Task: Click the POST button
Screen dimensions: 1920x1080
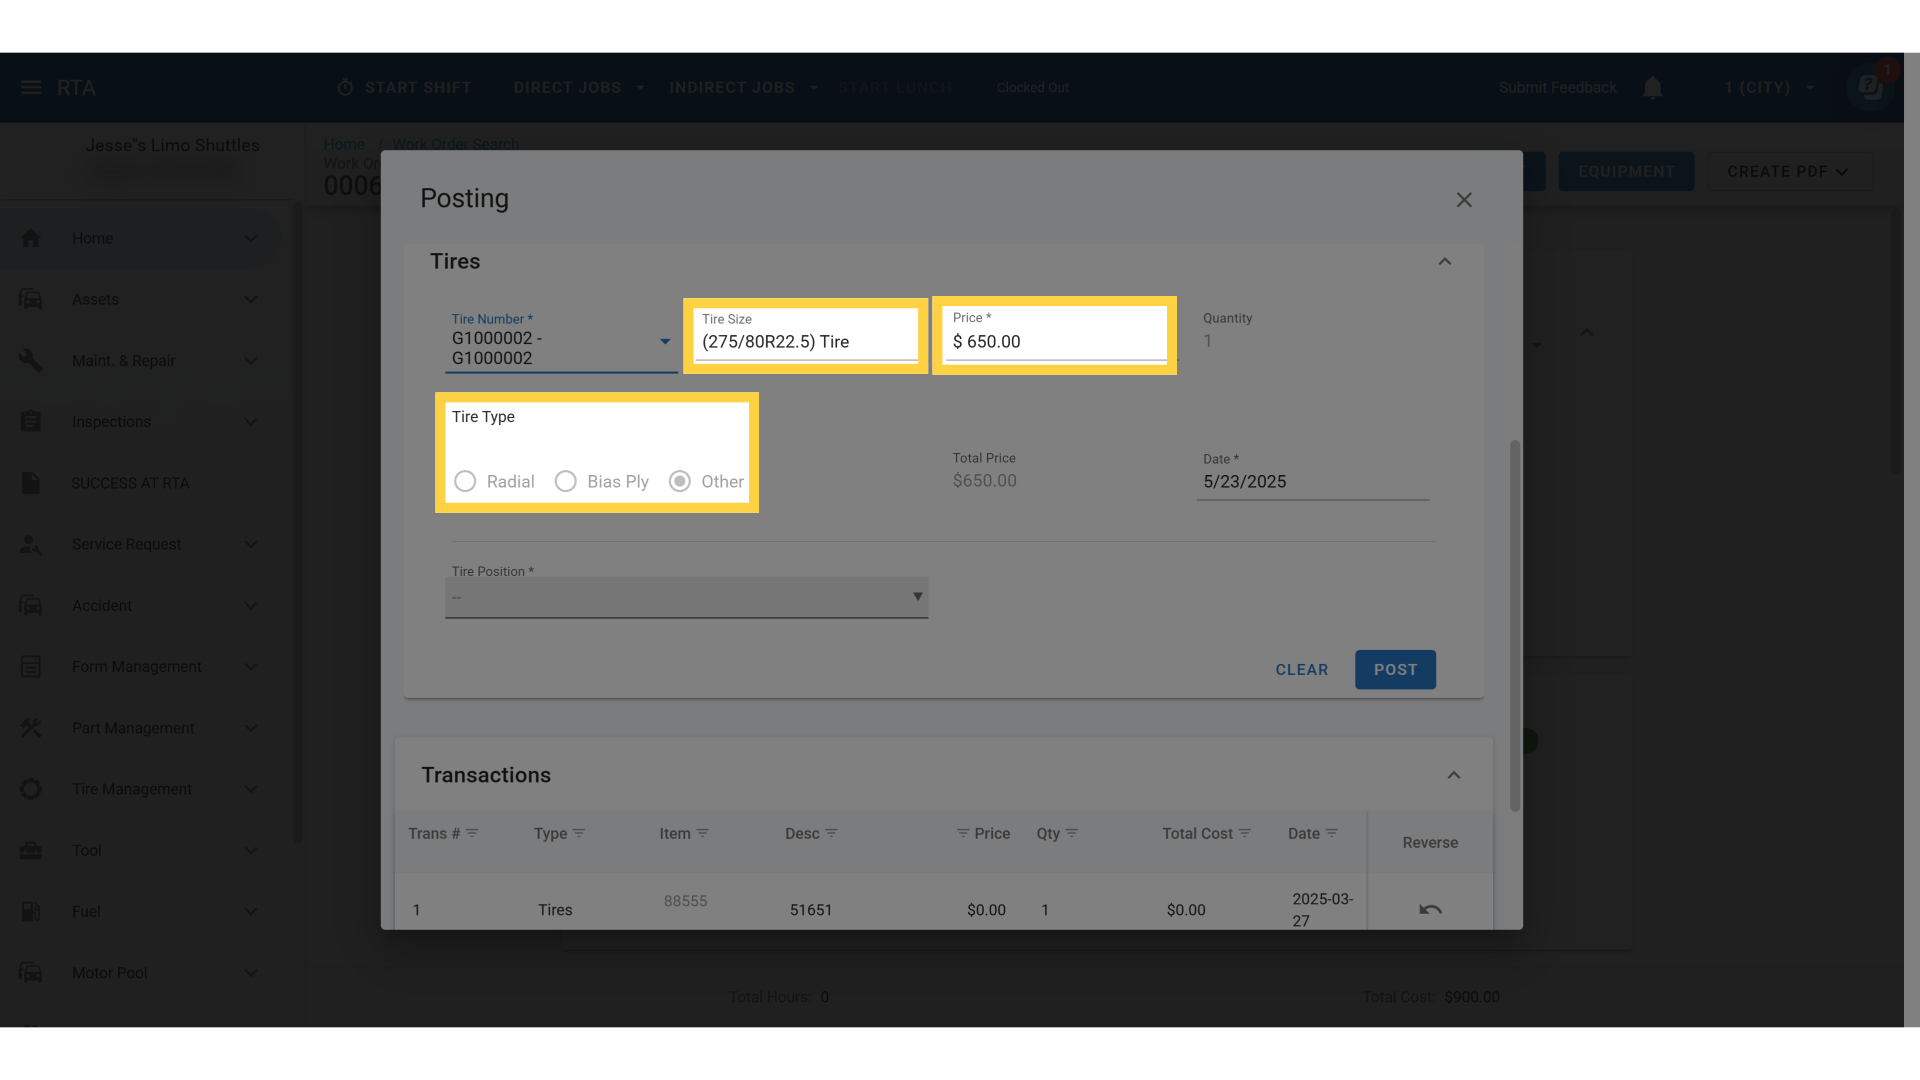Action: pyautogui.click(x=1395, y=670)
